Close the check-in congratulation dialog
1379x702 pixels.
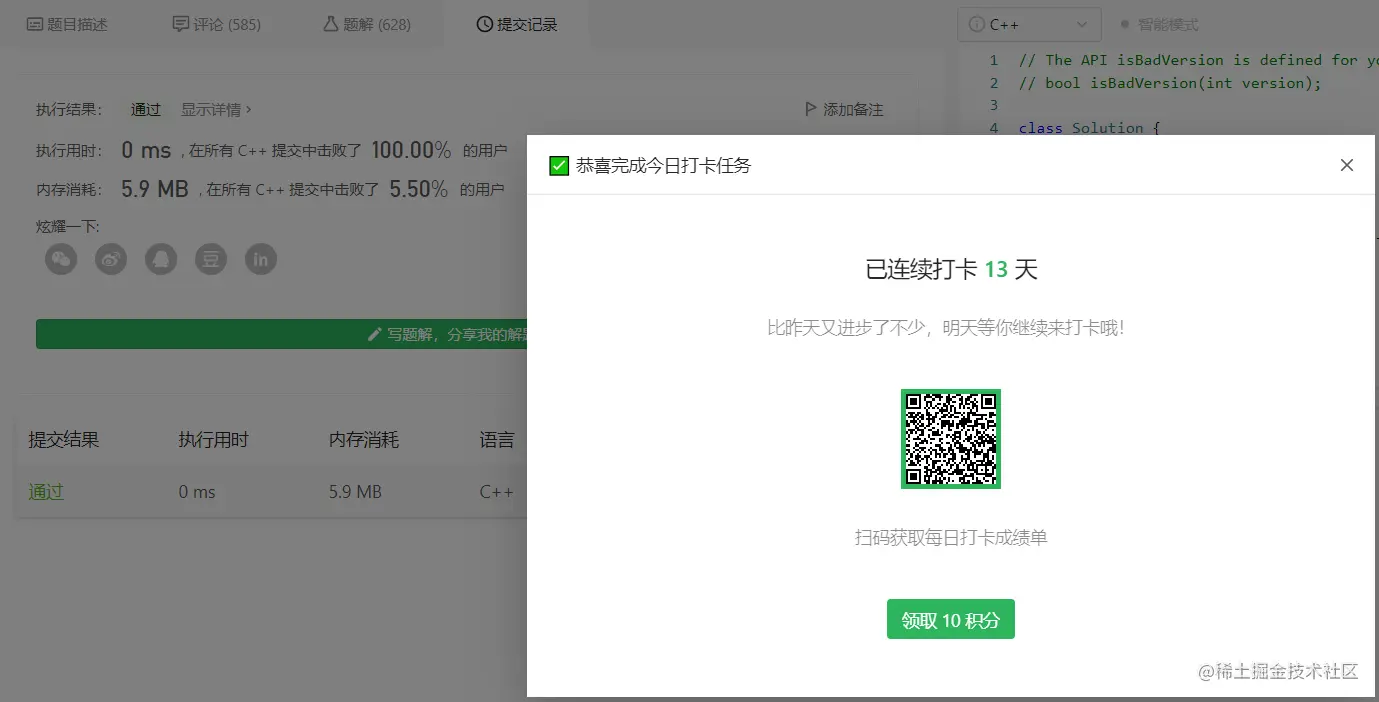pos(1347,165)
